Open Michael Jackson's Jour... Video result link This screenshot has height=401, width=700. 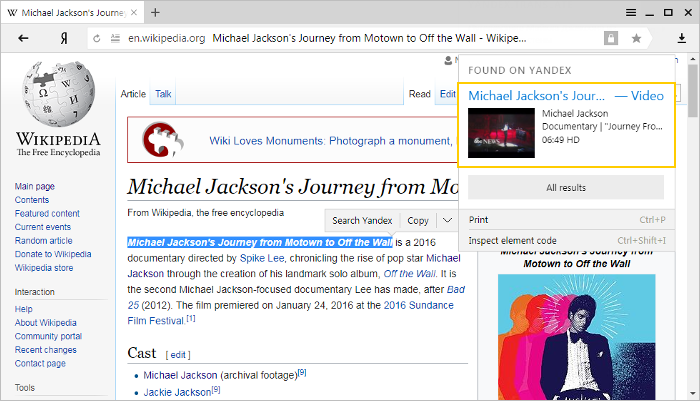(x=566, y=96)
